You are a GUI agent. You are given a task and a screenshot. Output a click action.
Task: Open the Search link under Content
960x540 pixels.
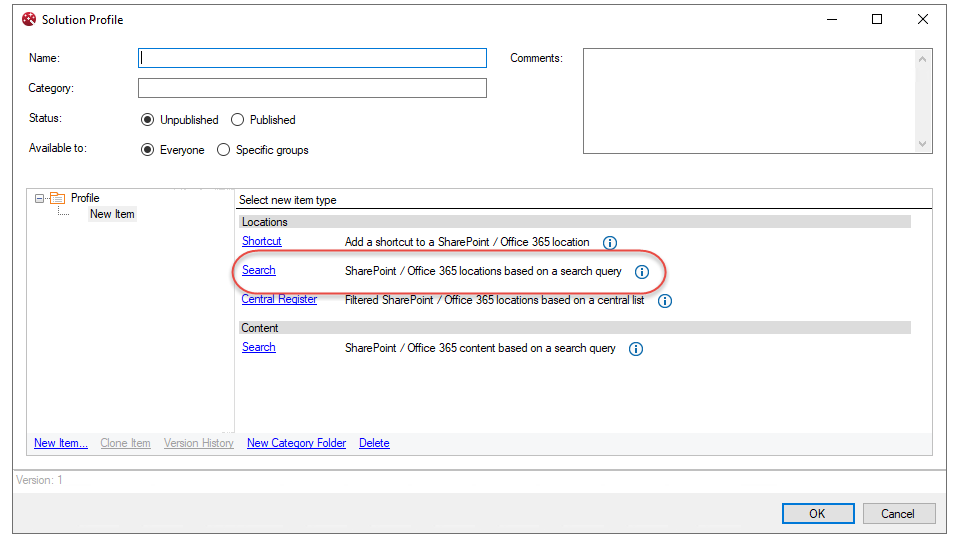click(258, 347)
